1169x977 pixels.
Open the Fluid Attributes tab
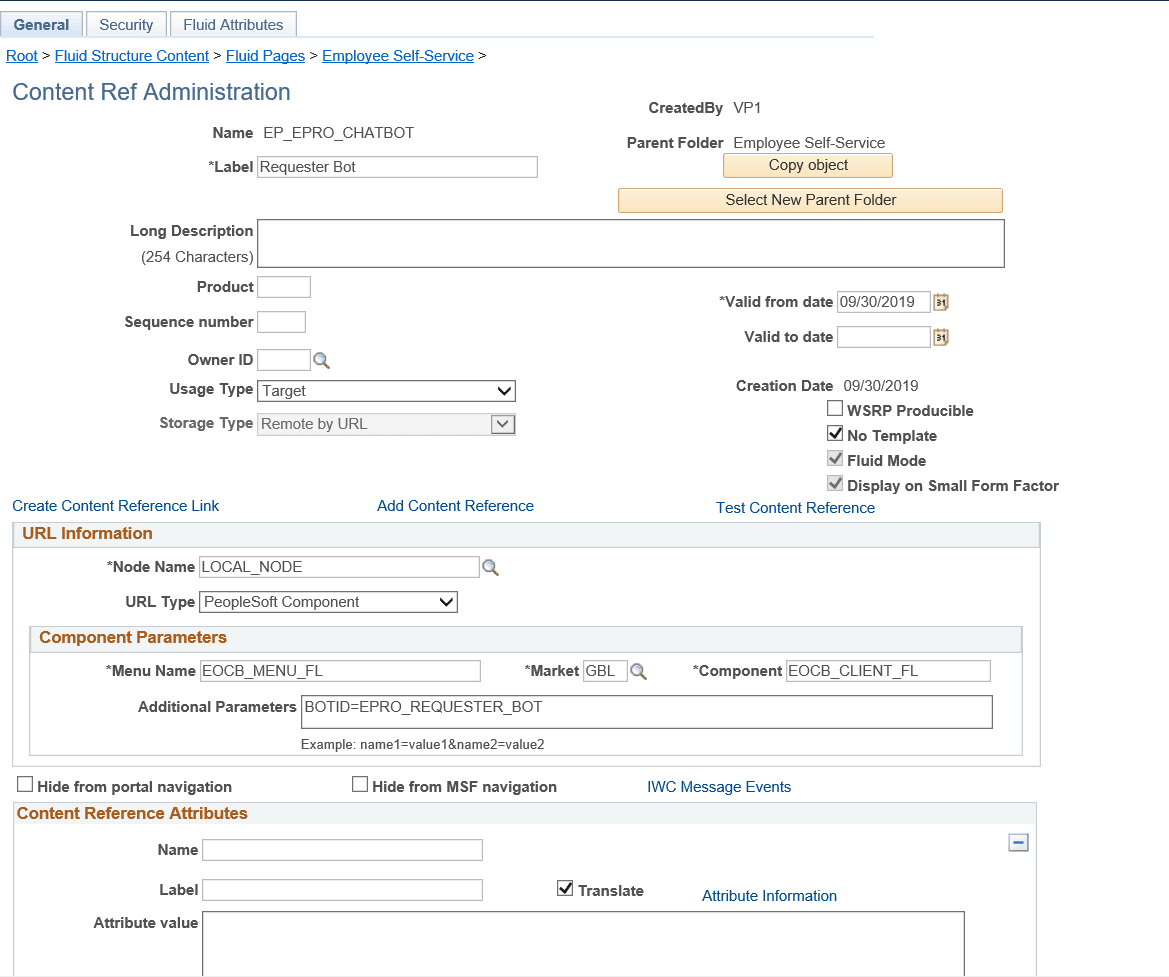(x=233, y=23)
